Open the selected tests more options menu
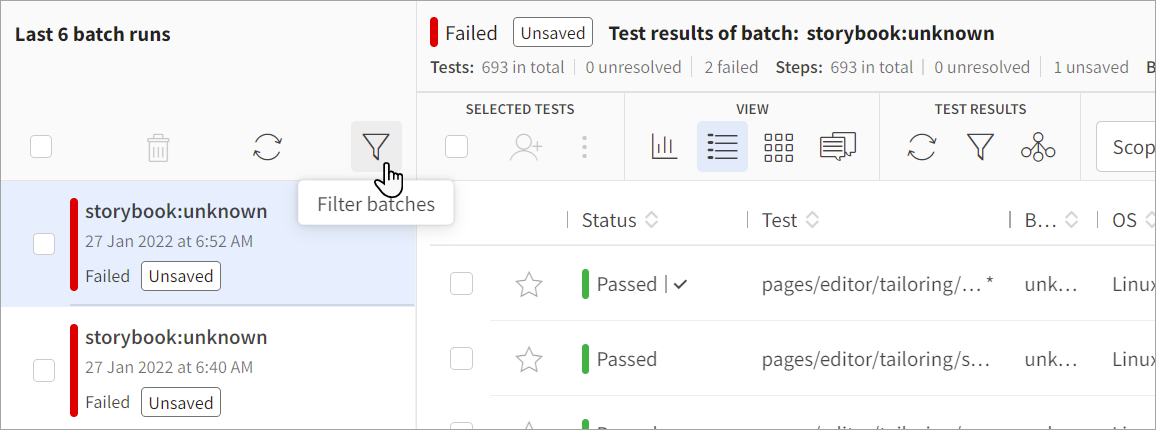This screenshot has width=1156, height=430. click(x=585, y=147)
